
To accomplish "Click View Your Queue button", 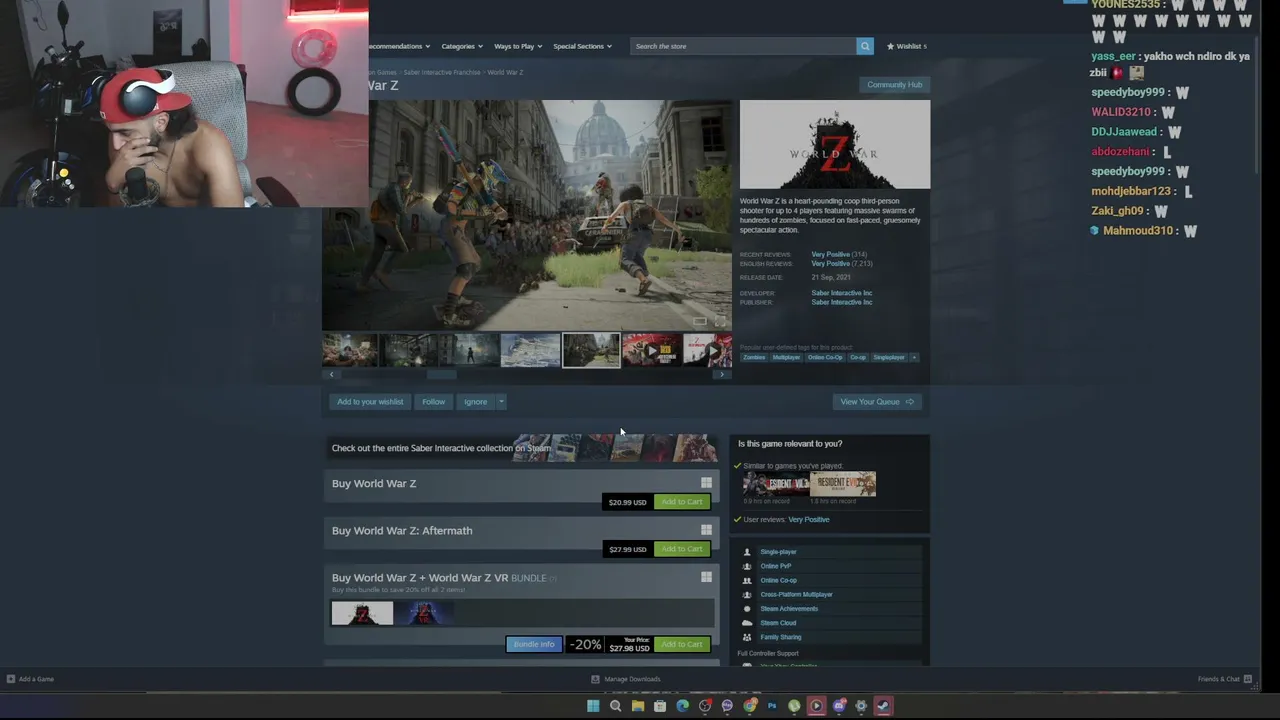I will [x=877, y=402].
